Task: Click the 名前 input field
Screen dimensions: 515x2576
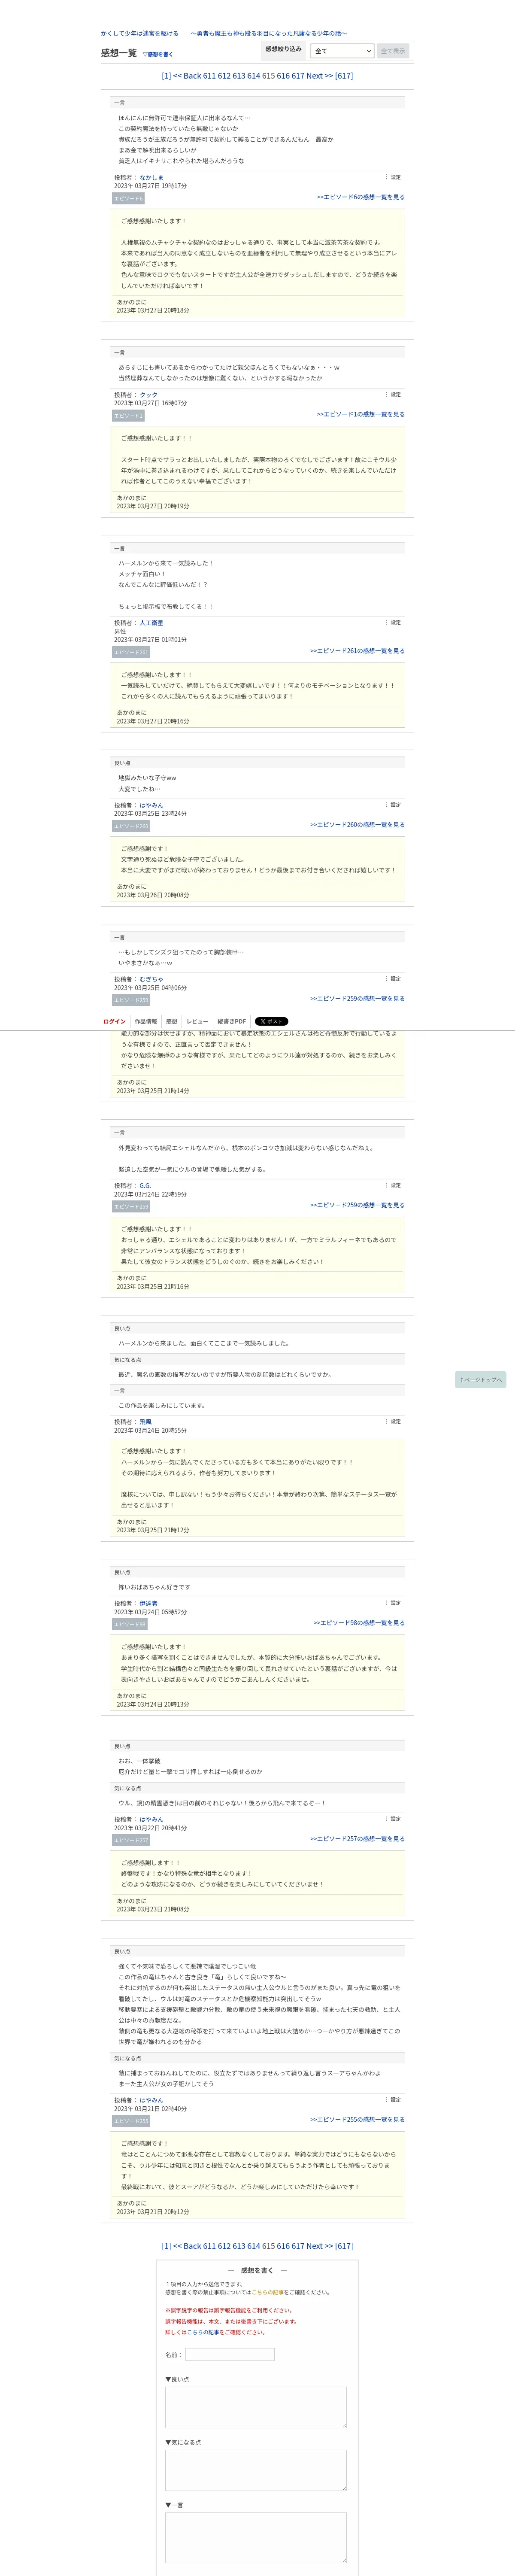Action: [230, 2354]
